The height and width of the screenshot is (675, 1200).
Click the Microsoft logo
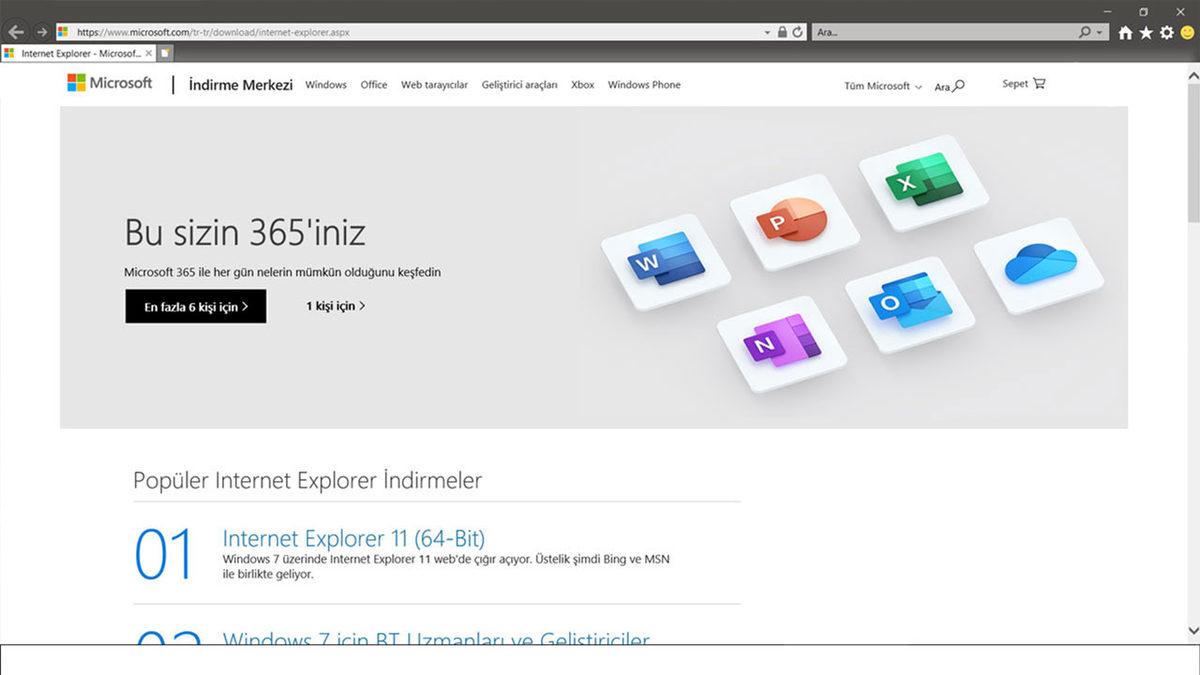tap(110, 83)
